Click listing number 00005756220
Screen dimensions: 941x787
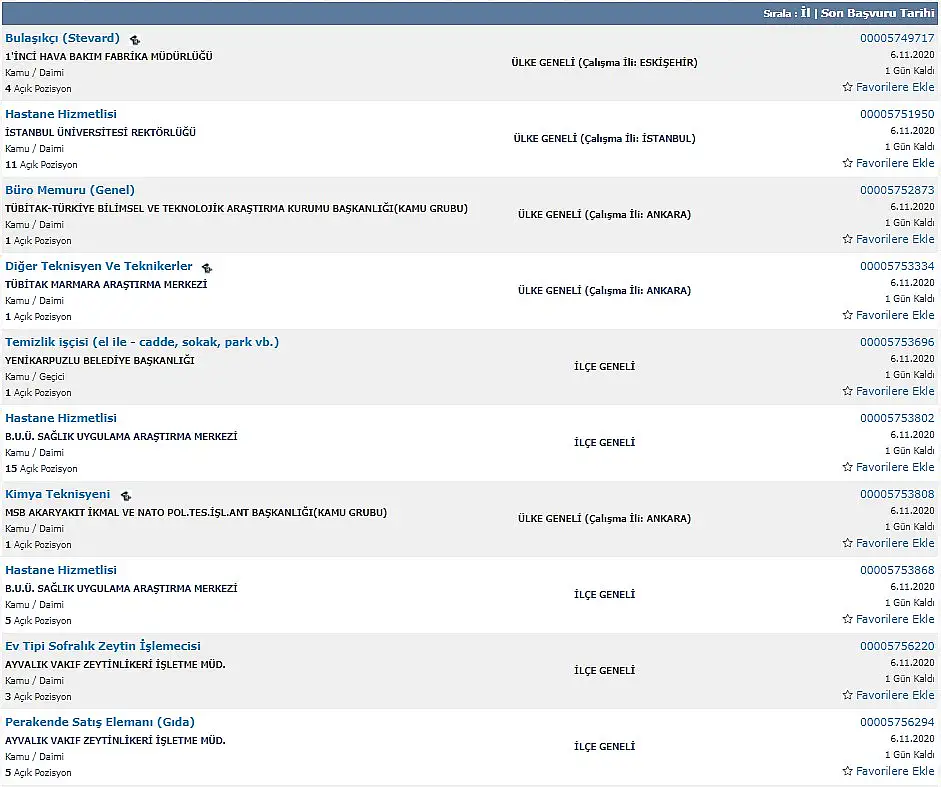pos(897,646)
